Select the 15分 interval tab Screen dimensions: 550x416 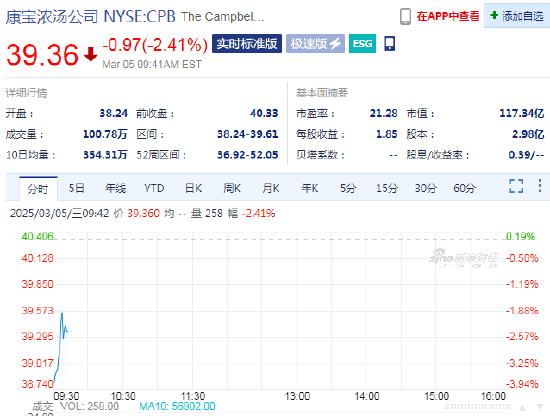(x=387, y=188)
